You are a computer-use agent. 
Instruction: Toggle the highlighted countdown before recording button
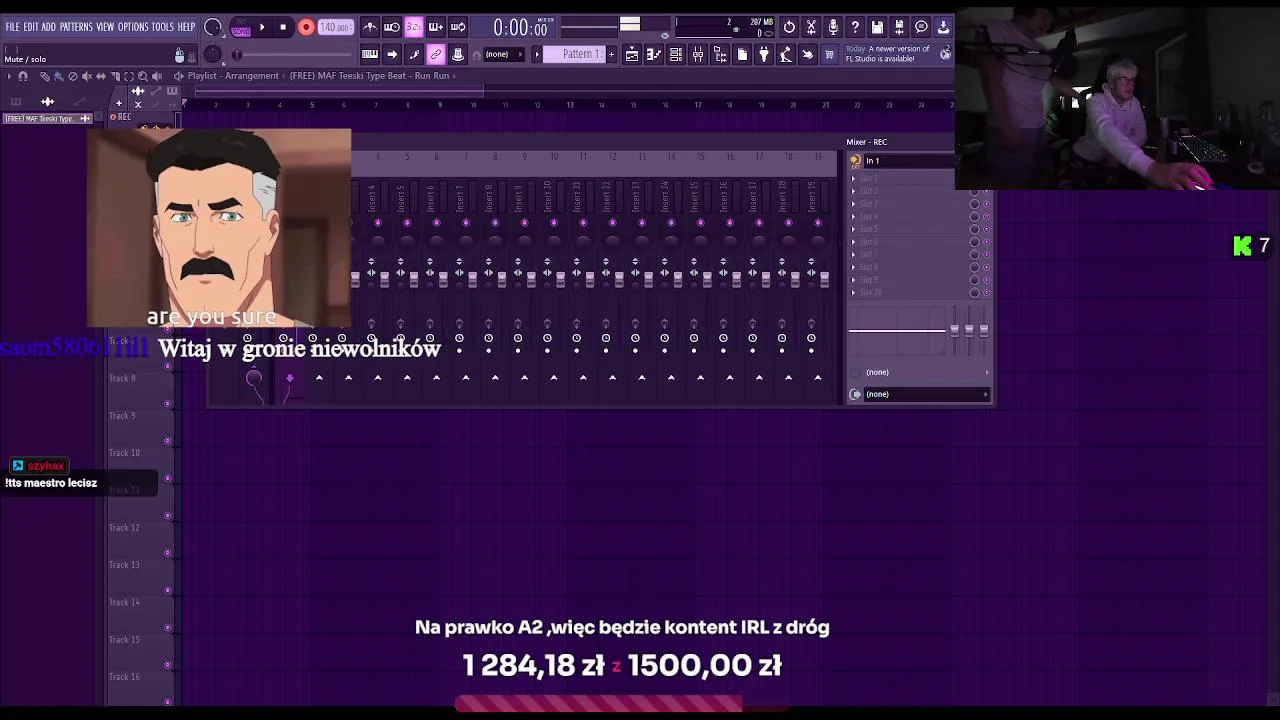pyautogui.click(x=414, y=27)
